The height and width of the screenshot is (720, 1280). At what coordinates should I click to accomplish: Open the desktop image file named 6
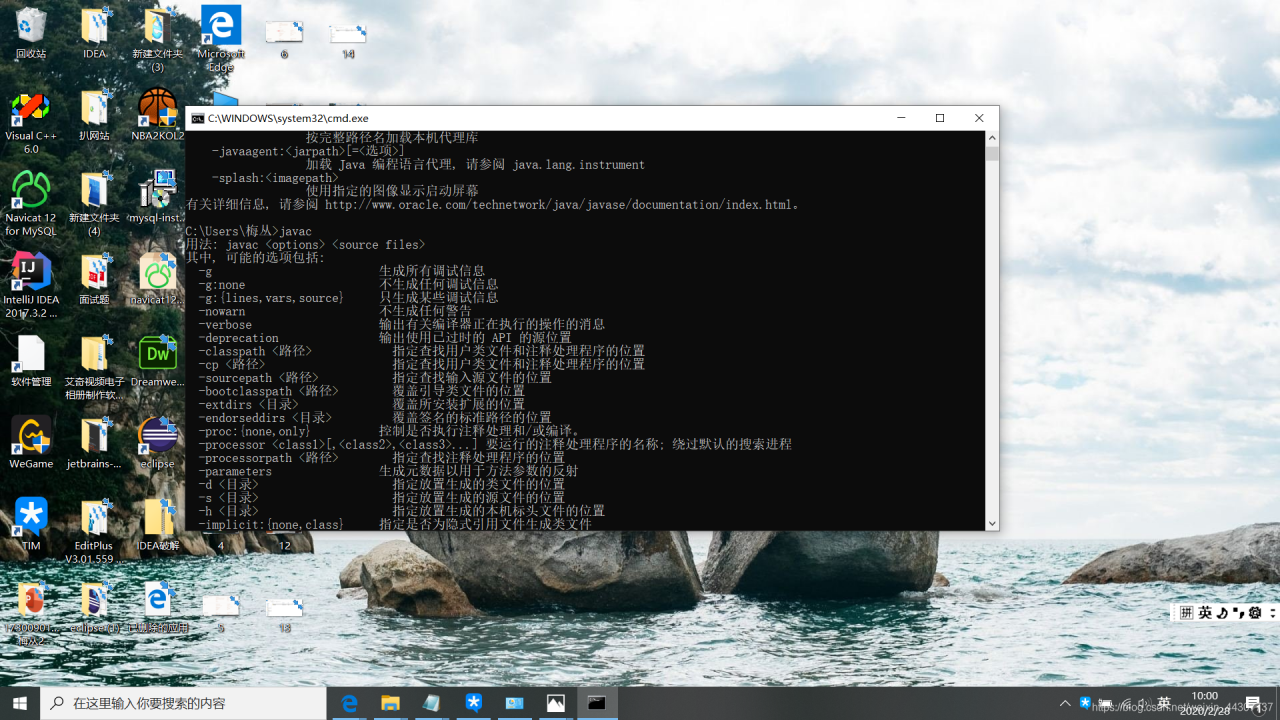[284, 39]
